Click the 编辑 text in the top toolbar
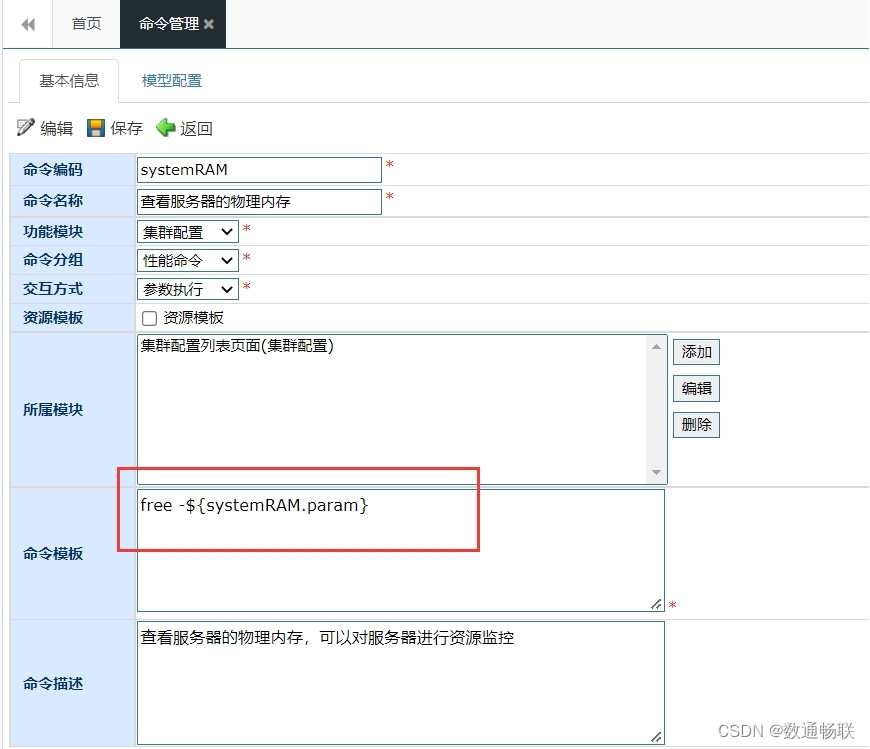 (x=57, y=128)
